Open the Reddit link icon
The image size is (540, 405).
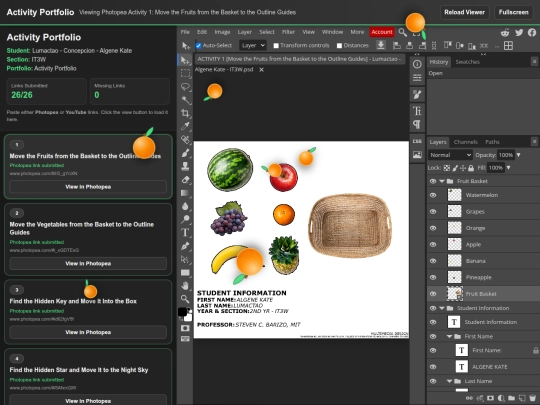[x=505, y=32]
